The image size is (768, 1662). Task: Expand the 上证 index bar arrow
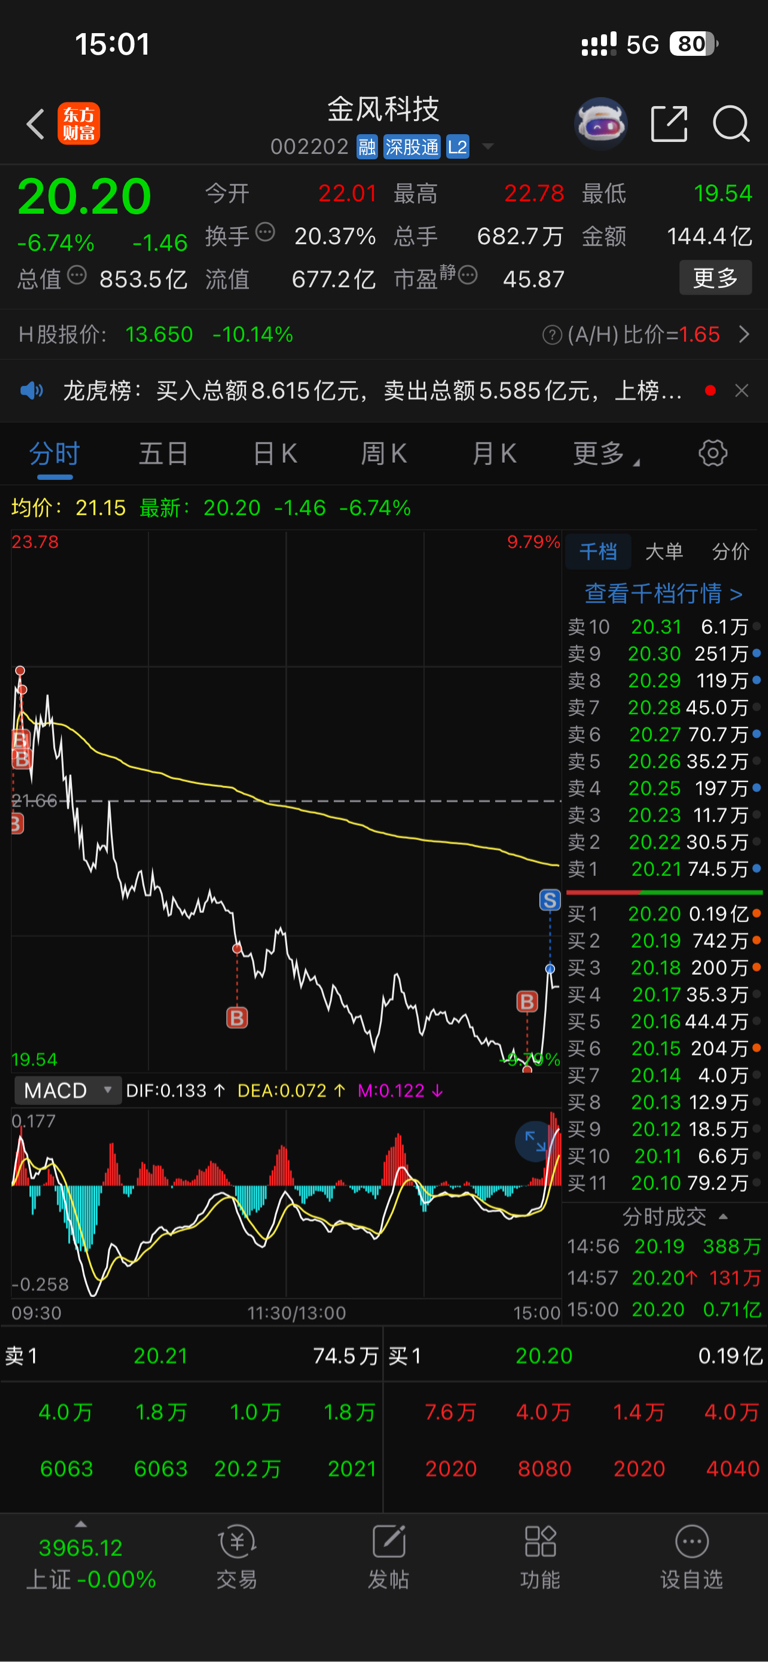(x=81, y=1524)
